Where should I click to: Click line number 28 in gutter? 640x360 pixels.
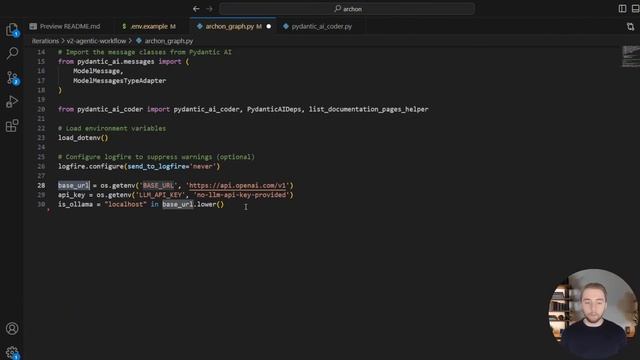tap(41, 185)
